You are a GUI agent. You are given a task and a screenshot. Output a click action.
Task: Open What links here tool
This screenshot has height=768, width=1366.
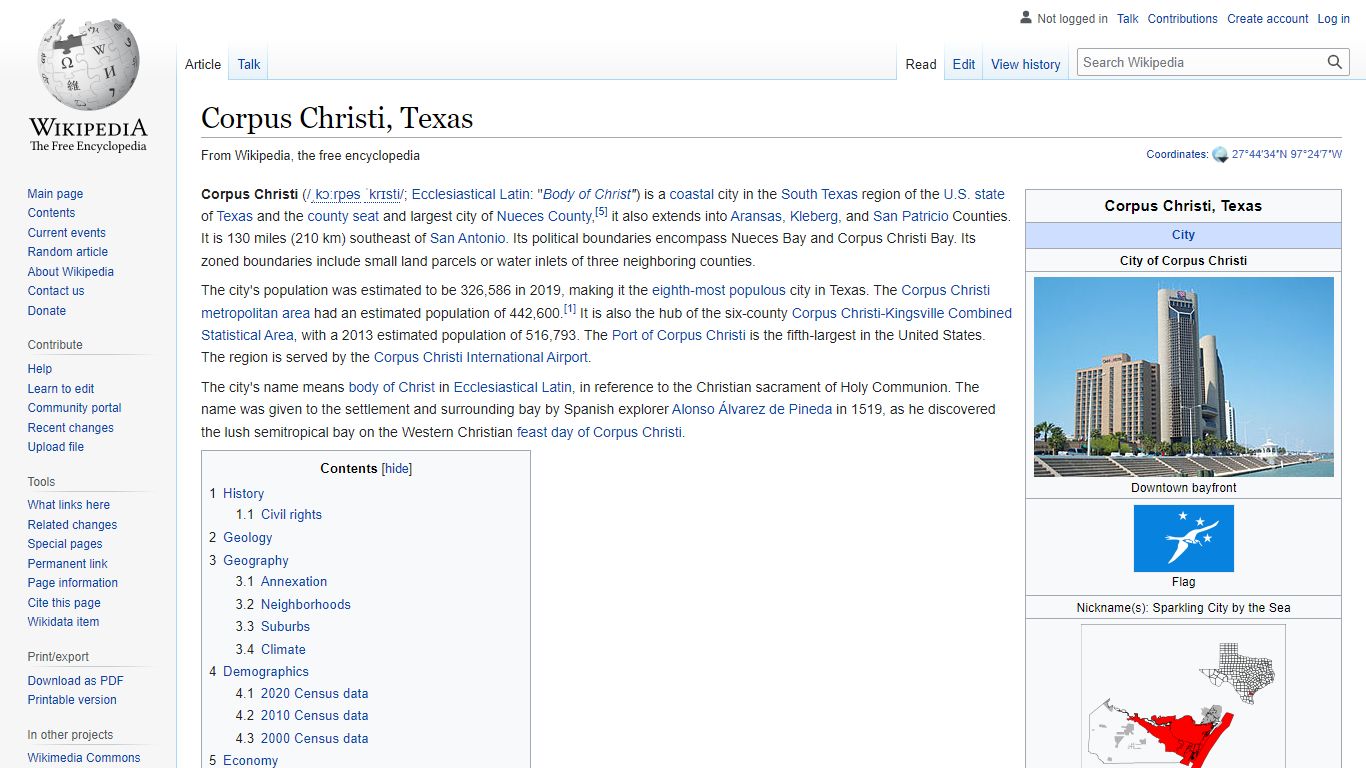(68, 505)
